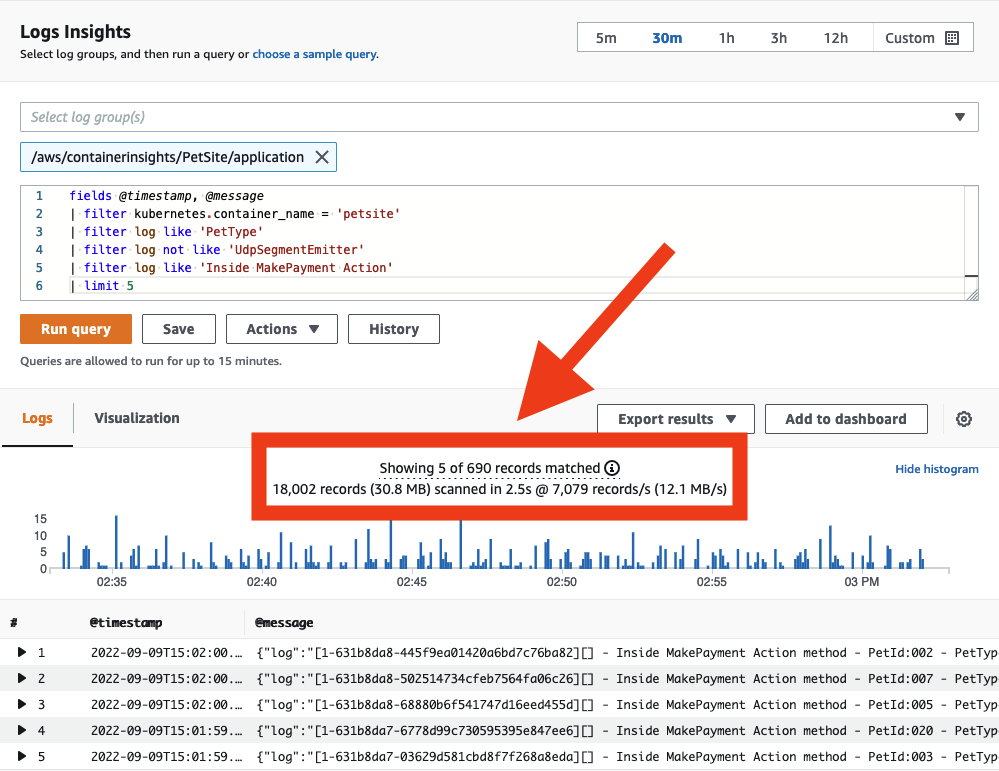999x771 pixels.
Task: Select the 30m time range
Action: click(667, 38)
